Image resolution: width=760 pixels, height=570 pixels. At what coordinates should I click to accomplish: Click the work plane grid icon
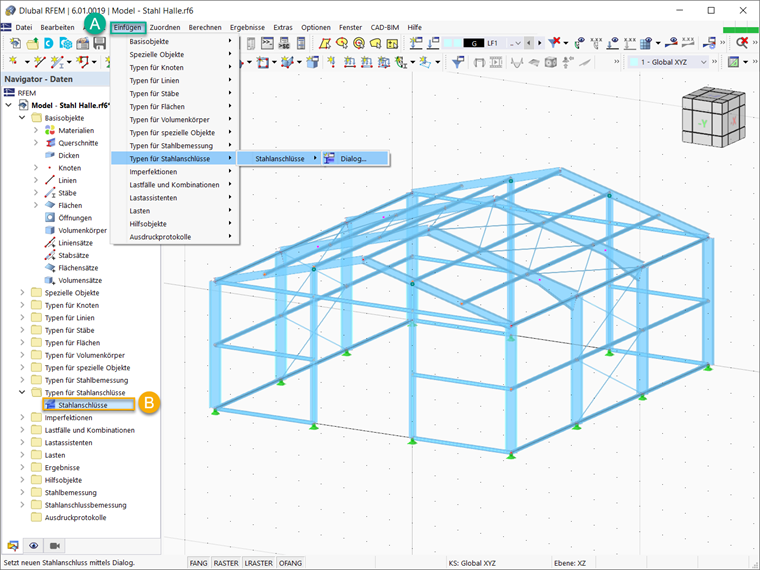[x=733, y=62]
